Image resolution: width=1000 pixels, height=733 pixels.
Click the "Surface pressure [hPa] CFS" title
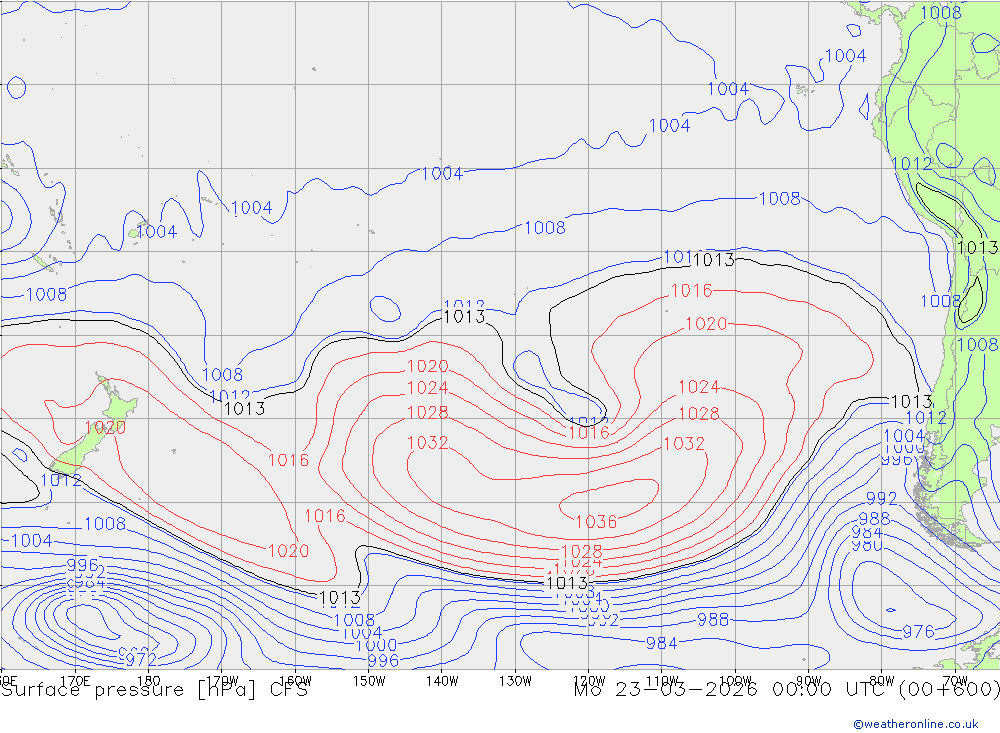pos(154,690)
